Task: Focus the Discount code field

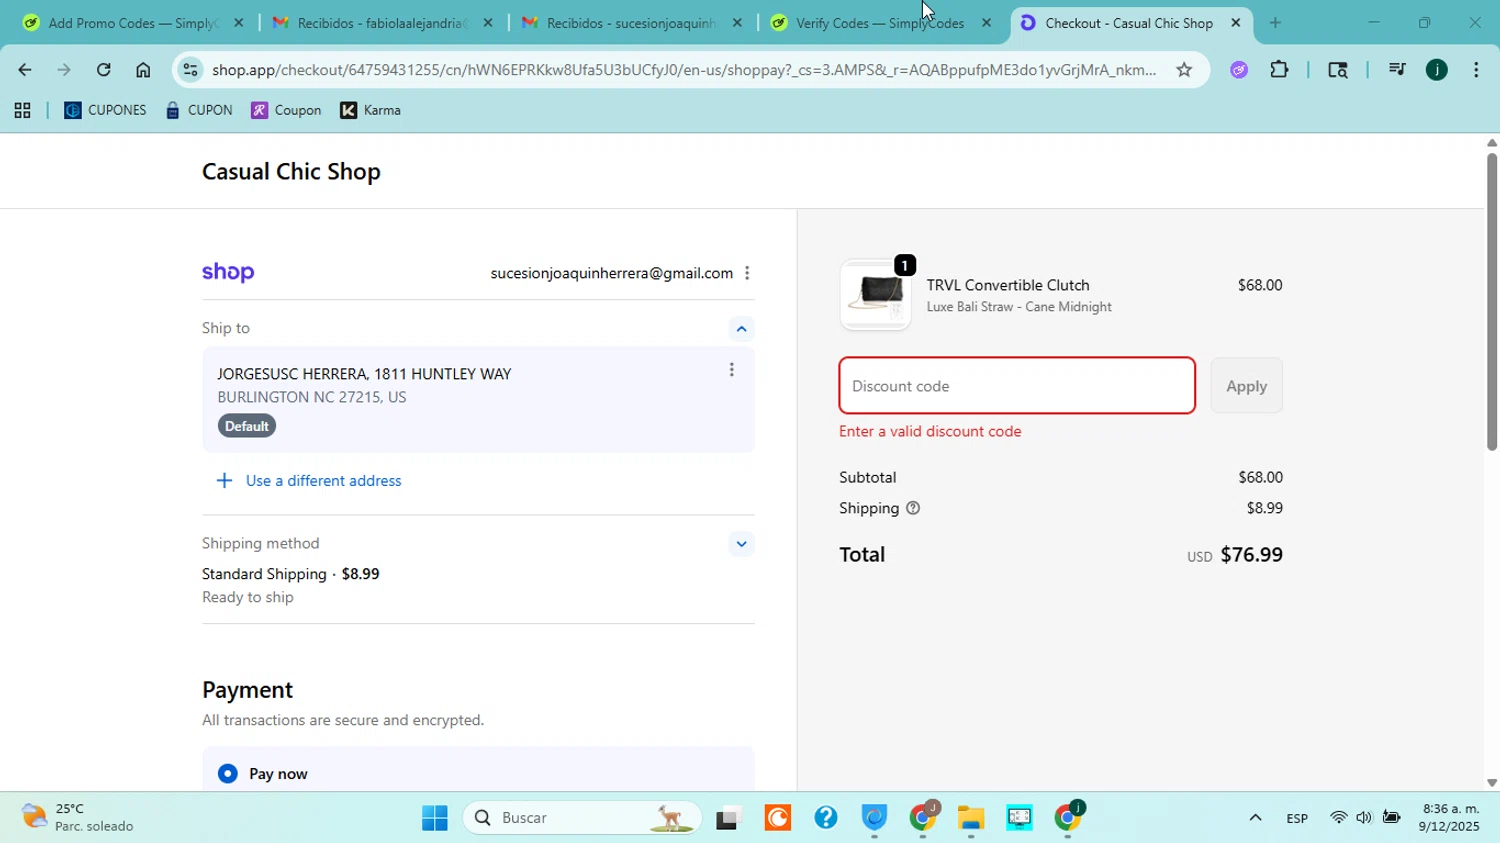Action: point(1017,386)
